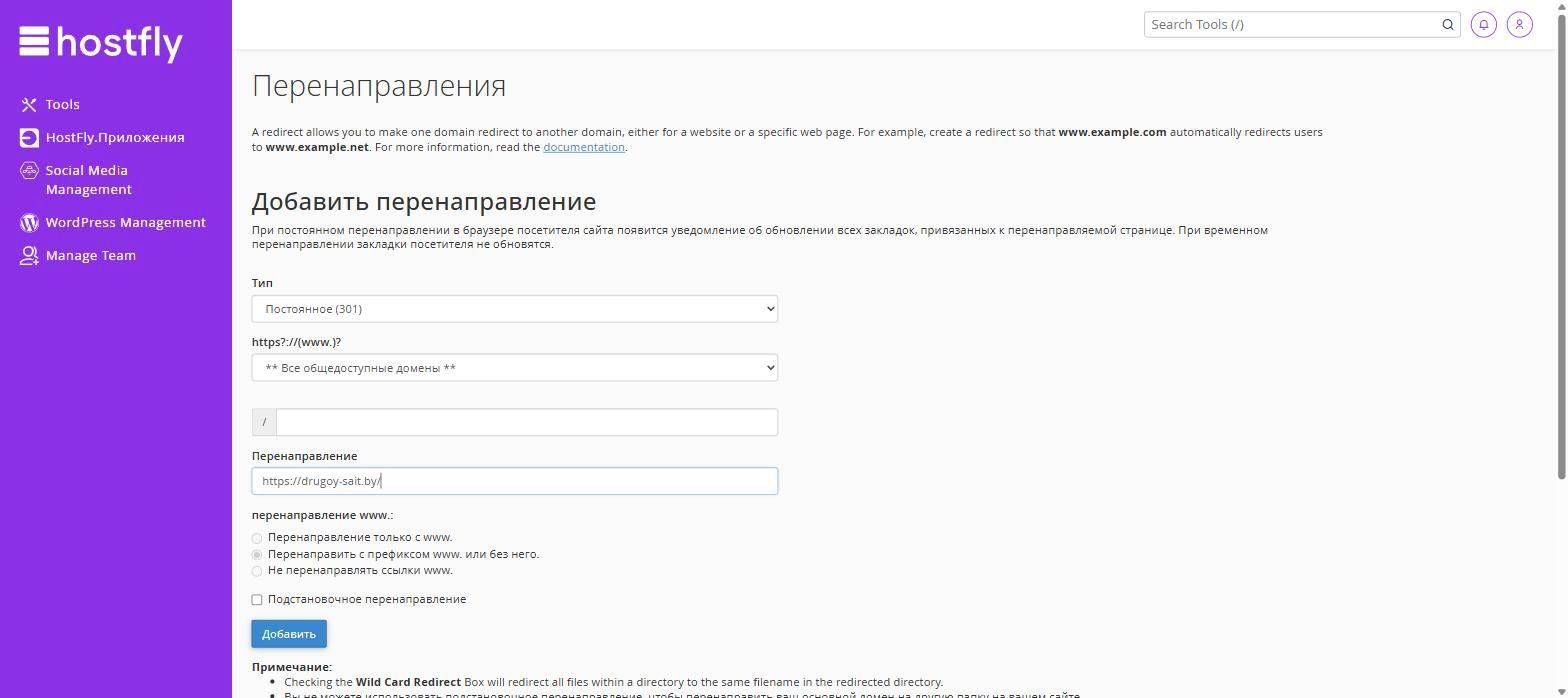The image size is (1568, 698).
Task: Open Manage Team page
Action: [90, 255]
